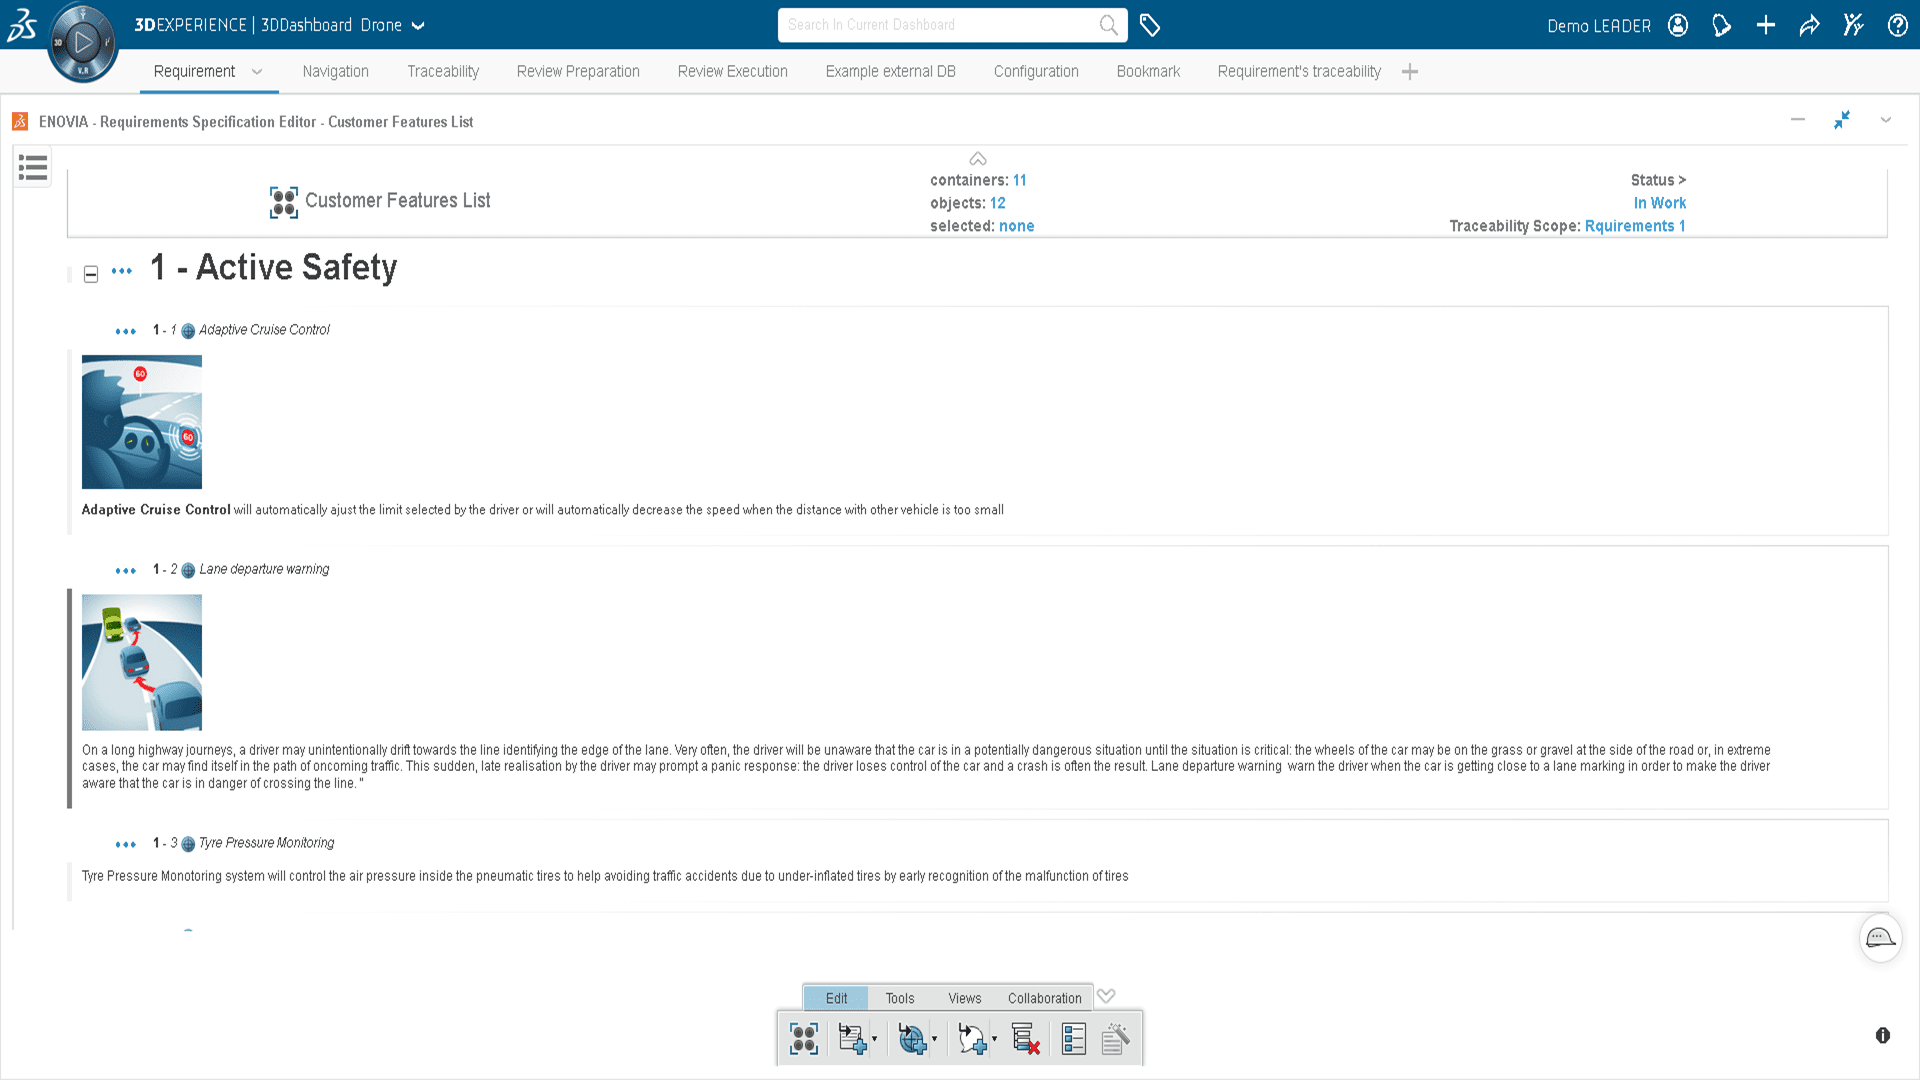The height and width of the screenshot is (1080, 1920).
Task: Toggle the list view sidebar icon
Action: (32, 169)
